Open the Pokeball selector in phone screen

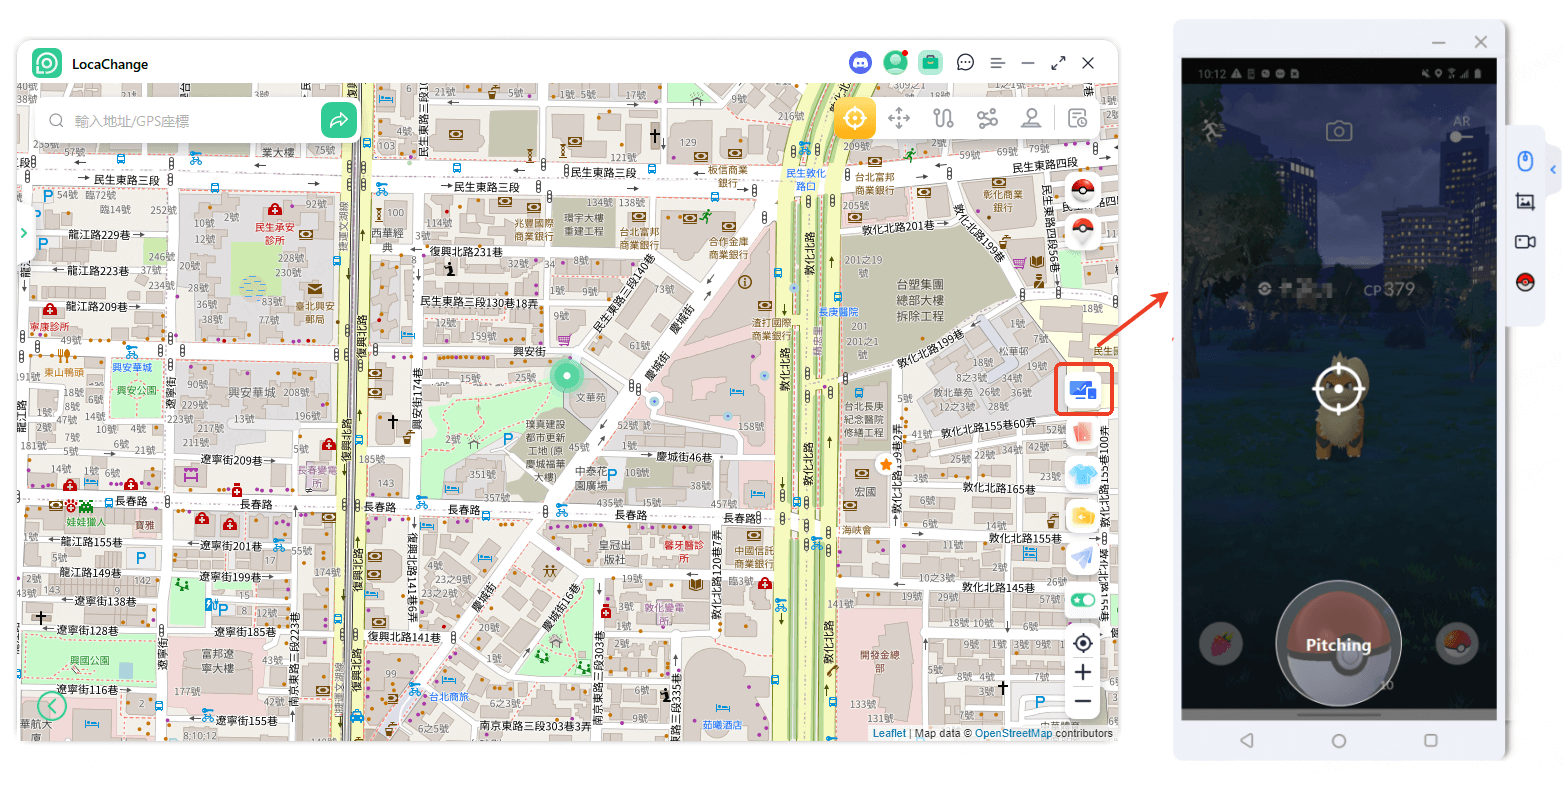point(1457,644)
